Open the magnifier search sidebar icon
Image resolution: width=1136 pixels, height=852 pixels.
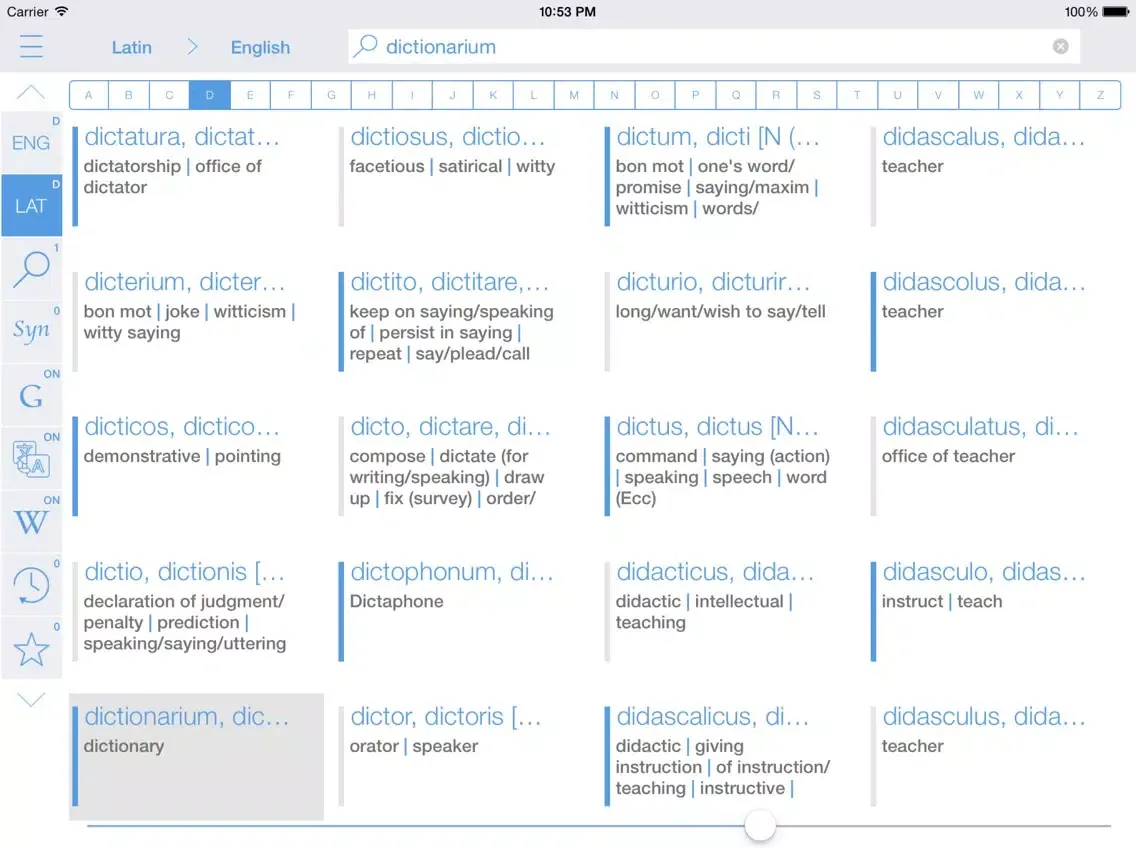click(x=31, y=268)
